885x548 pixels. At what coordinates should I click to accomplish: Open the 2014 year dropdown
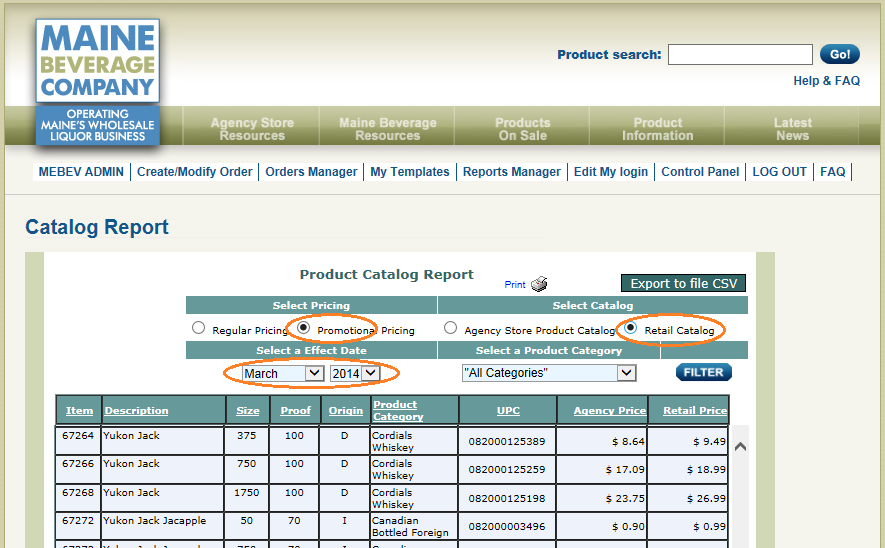(x=355, y=373)
